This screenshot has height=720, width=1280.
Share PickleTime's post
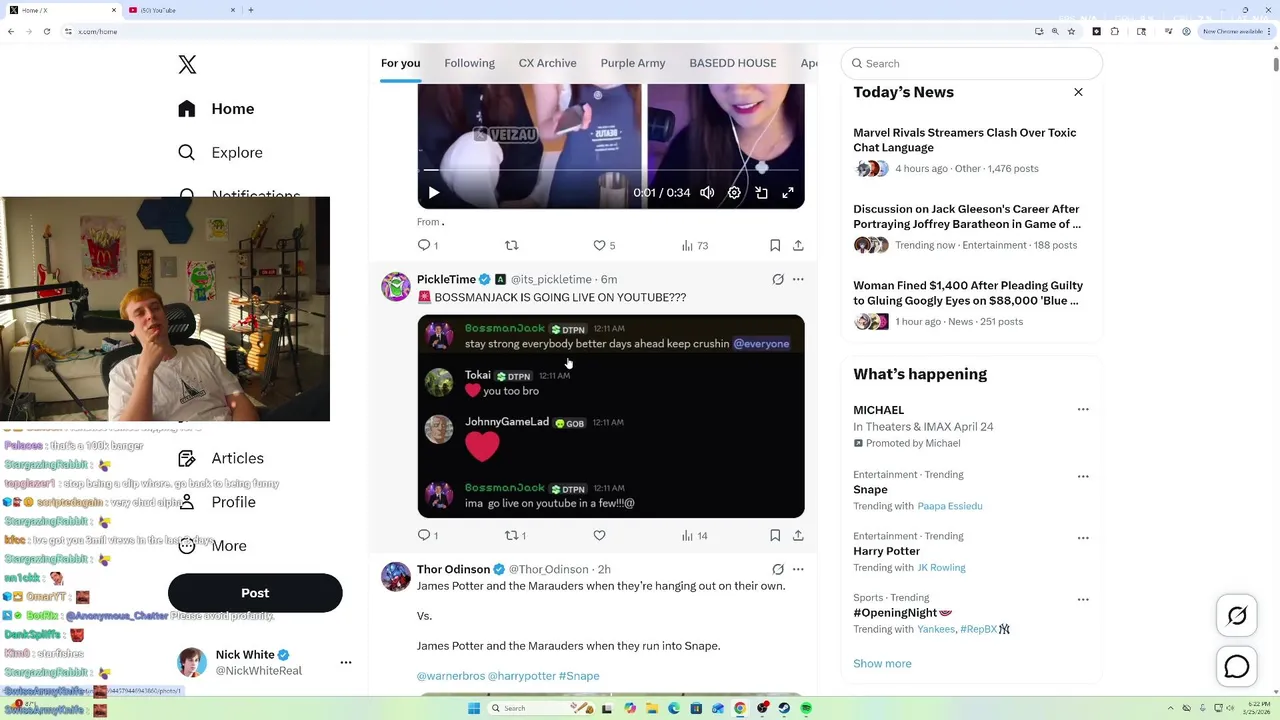pyautogui.click(x=798, y=535)
